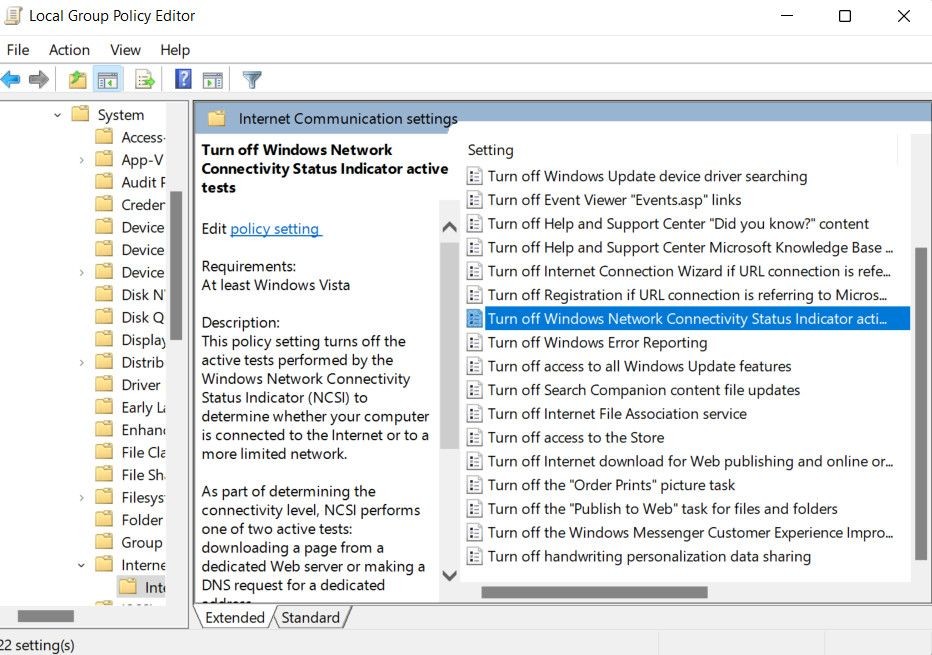Image resolution: width=932 pixels, height=655 pixels.
Task: Collapse the System folder in the tree
Action: click(57, 115)
